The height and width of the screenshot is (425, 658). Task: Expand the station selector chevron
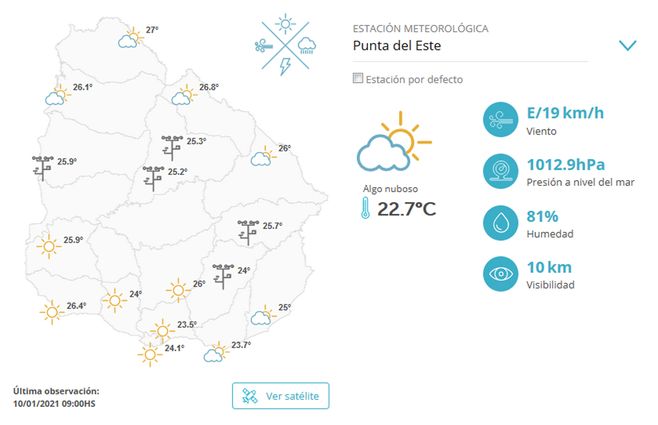tap(627, 46)
